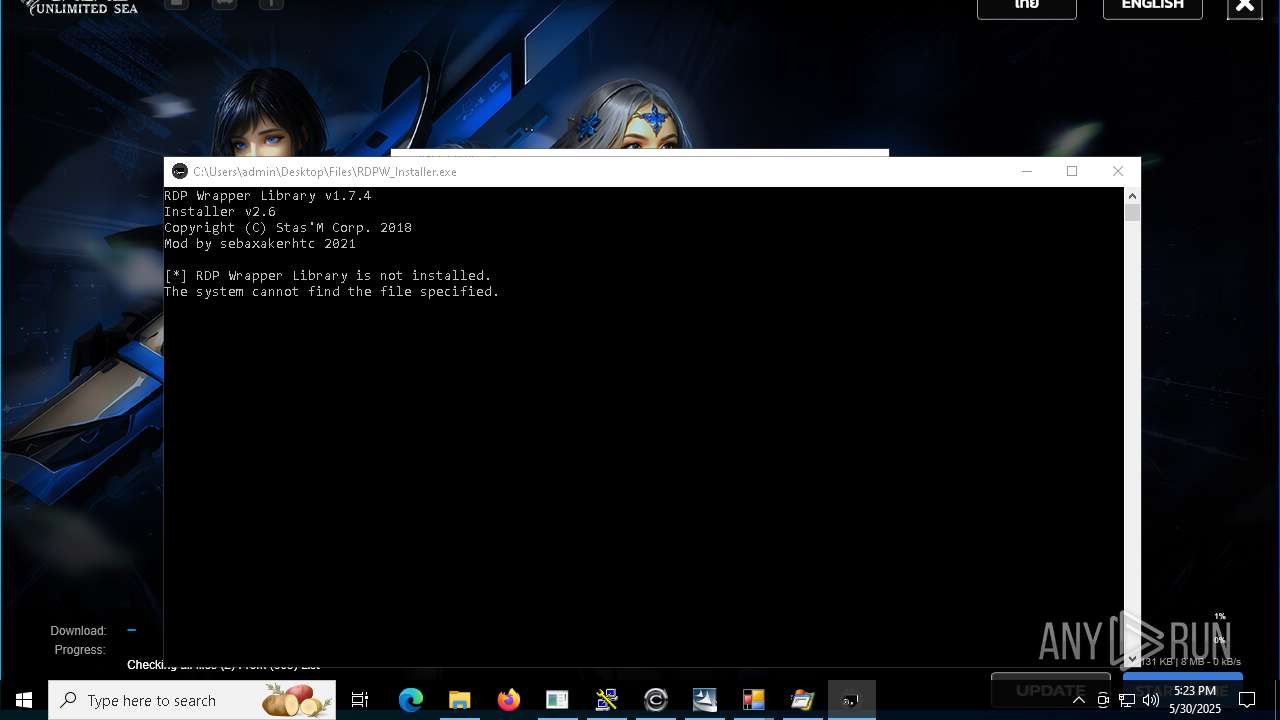This screenshot has width=1280, height=720.
Task: Click 'RDP Wrapper Library is not installed' line
Action: coord(328,276)
